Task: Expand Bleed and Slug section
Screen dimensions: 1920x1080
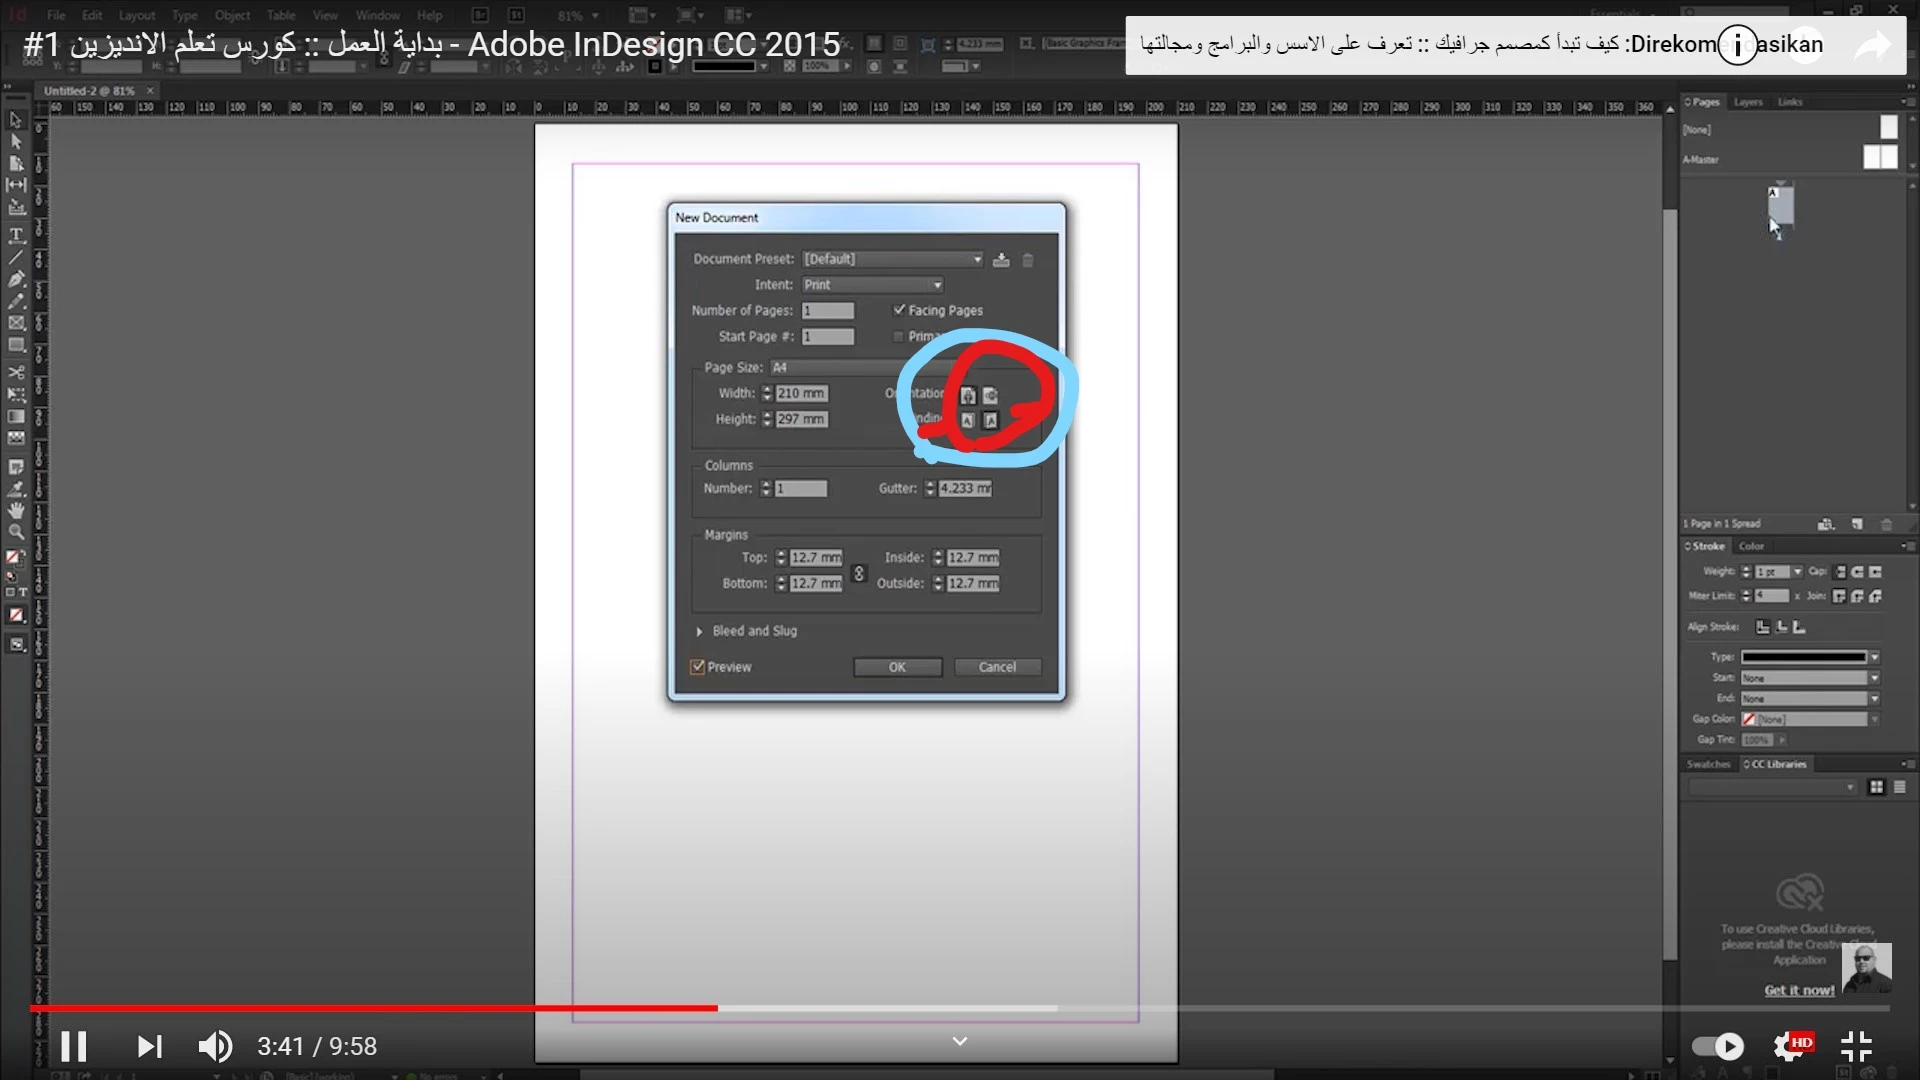Action: click(x=700, y=631)
